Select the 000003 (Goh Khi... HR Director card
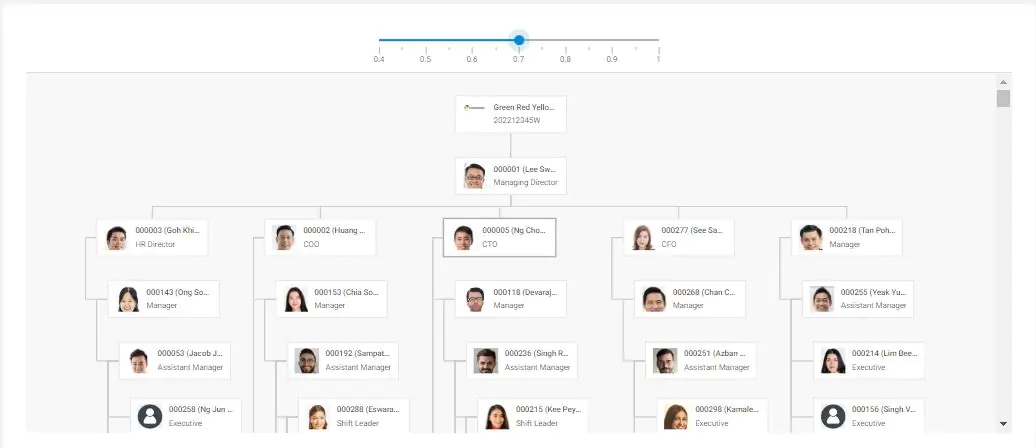The height and width of the screenshot is (448, 1036). point(153,237)
